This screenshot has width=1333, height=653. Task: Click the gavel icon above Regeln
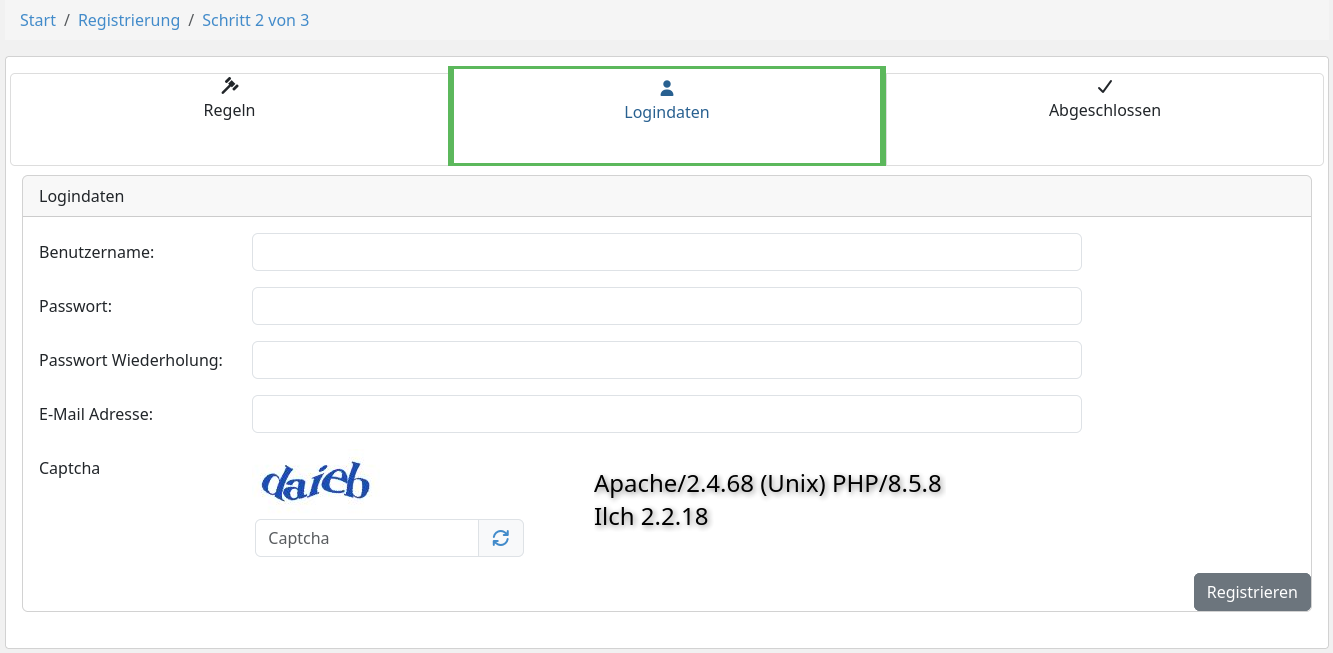pyautogui.click(x=229, y=86)
